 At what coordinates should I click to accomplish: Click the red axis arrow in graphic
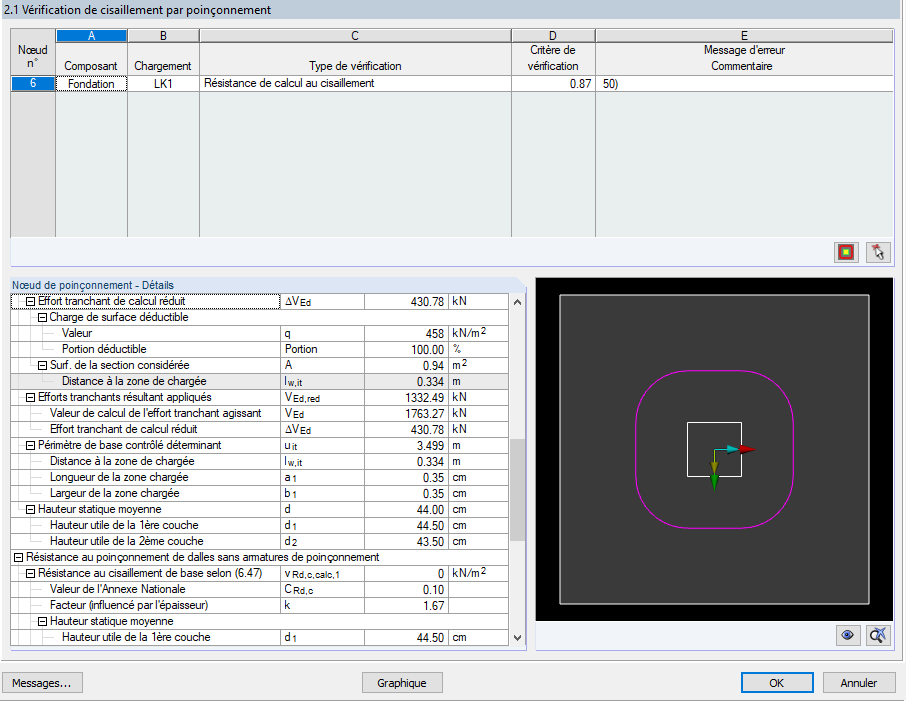(x=748, y=449)
